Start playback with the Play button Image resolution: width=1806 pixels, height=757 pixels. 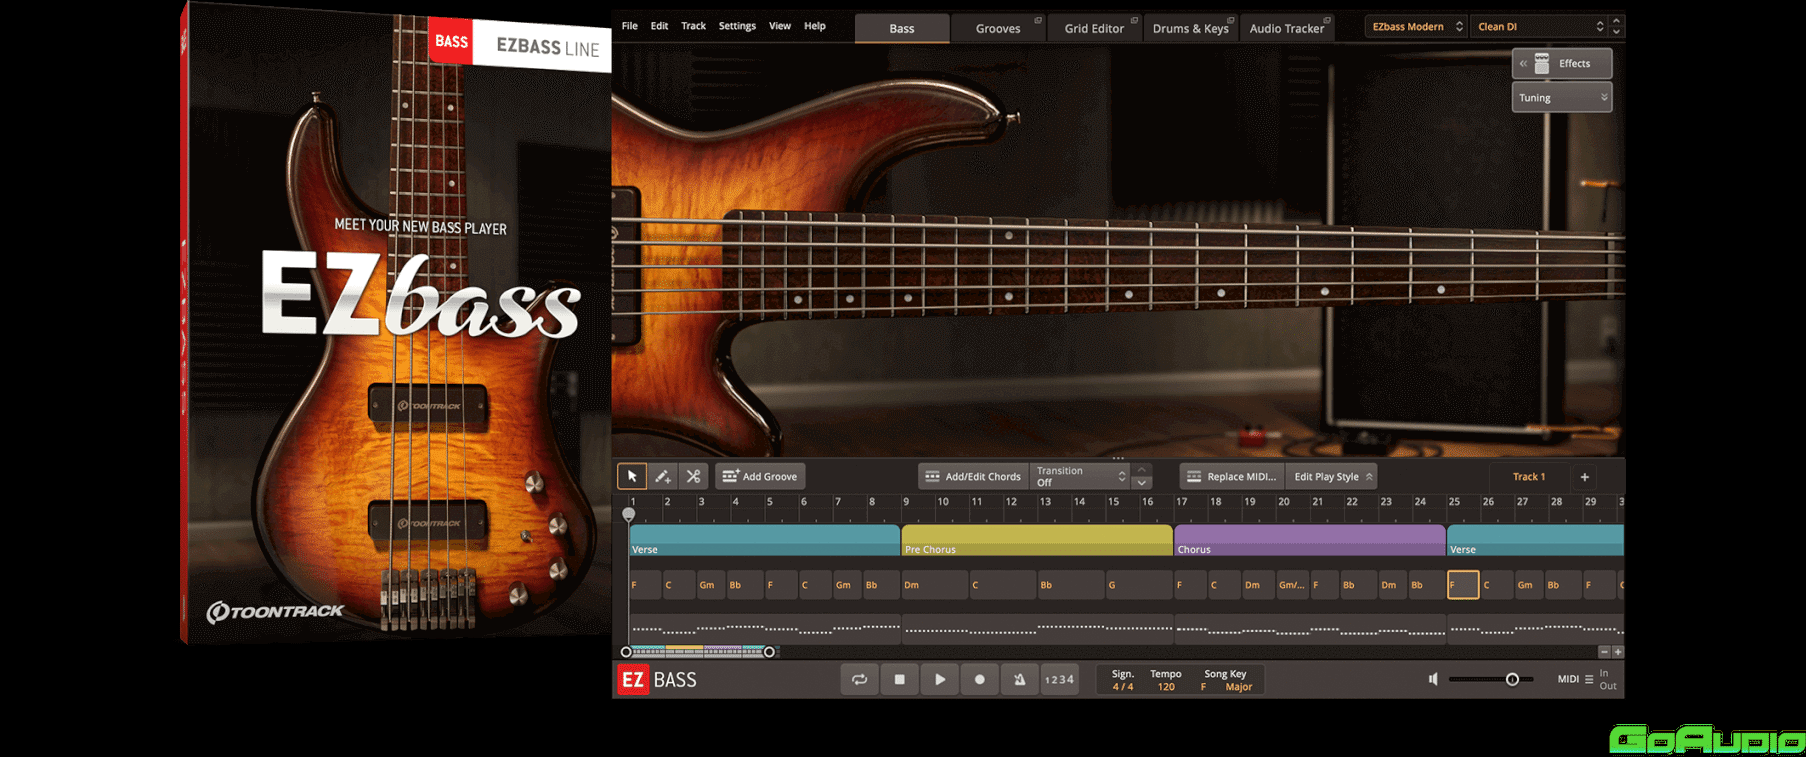939,680
